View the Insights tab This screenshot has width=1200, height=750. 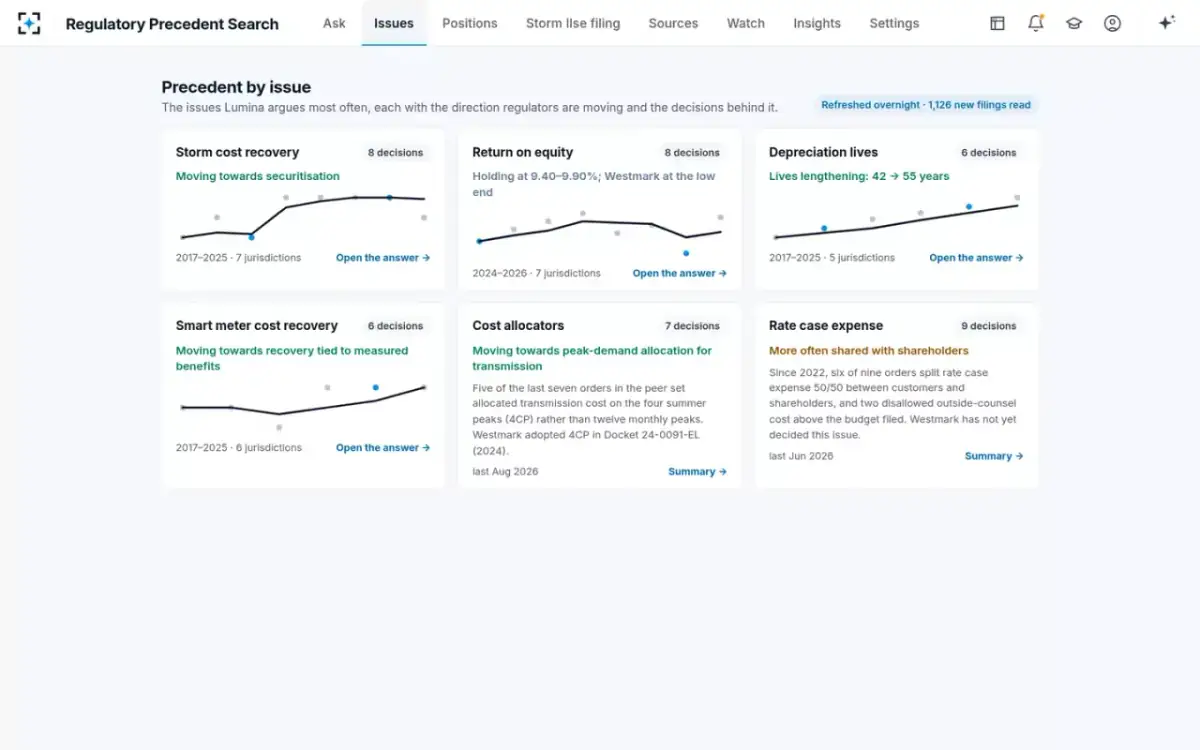pos(817,23)
